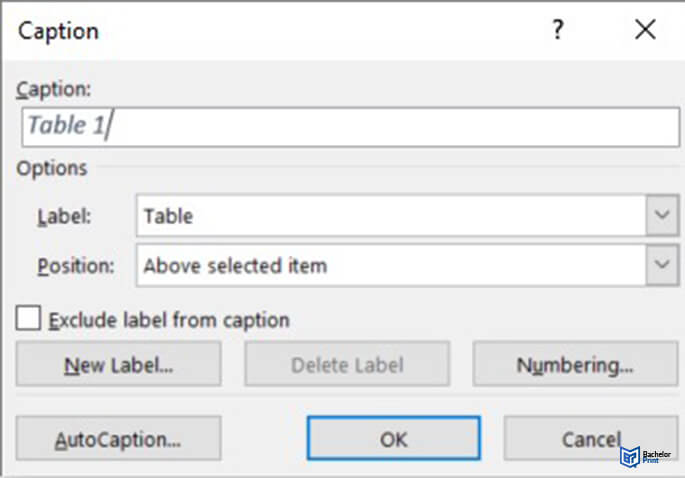Confirm the caption with OK
685x478 pixels.
point(394,438)
